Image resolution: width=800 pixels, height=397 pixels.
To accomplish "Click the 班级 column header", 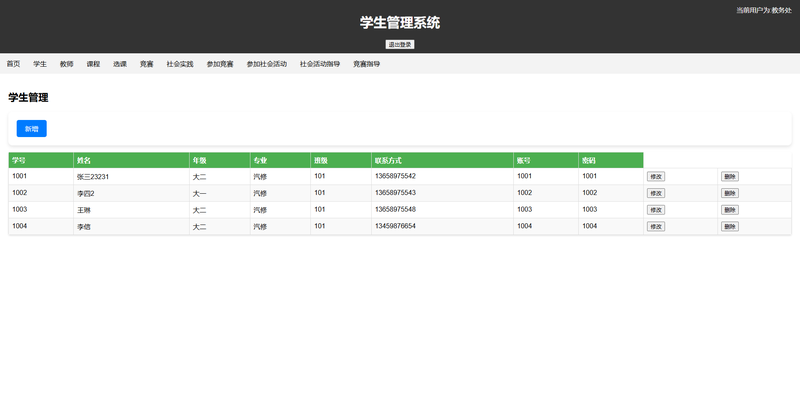I will tap(340, 160).
